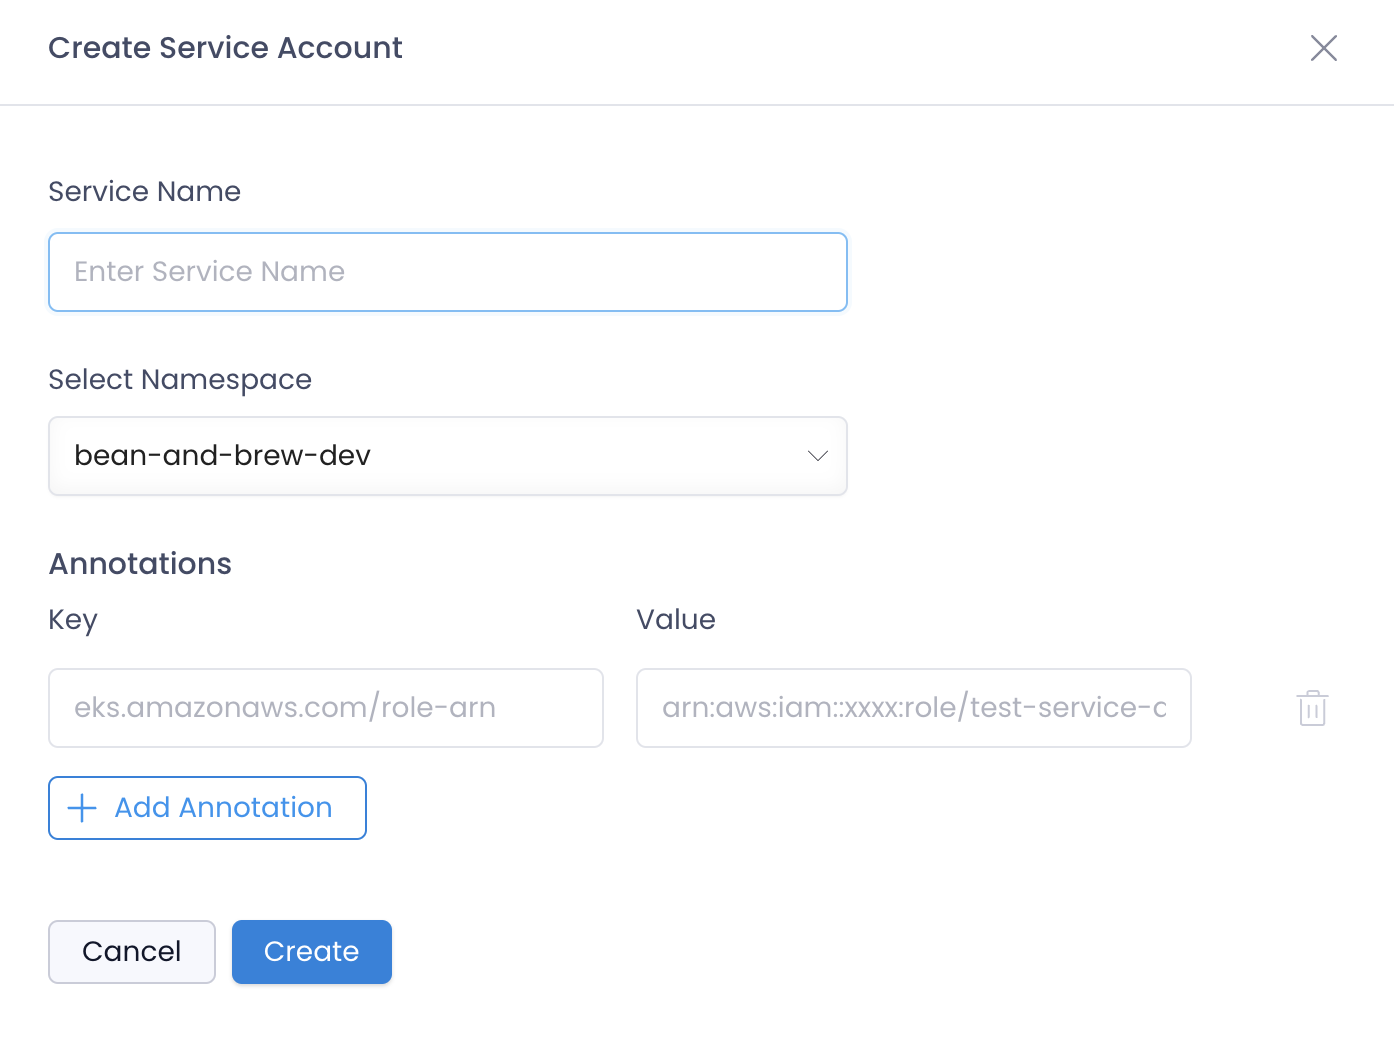The image size is (1394, 1048).
Task: Click the Value column label
Action: [x=676, y=620]
